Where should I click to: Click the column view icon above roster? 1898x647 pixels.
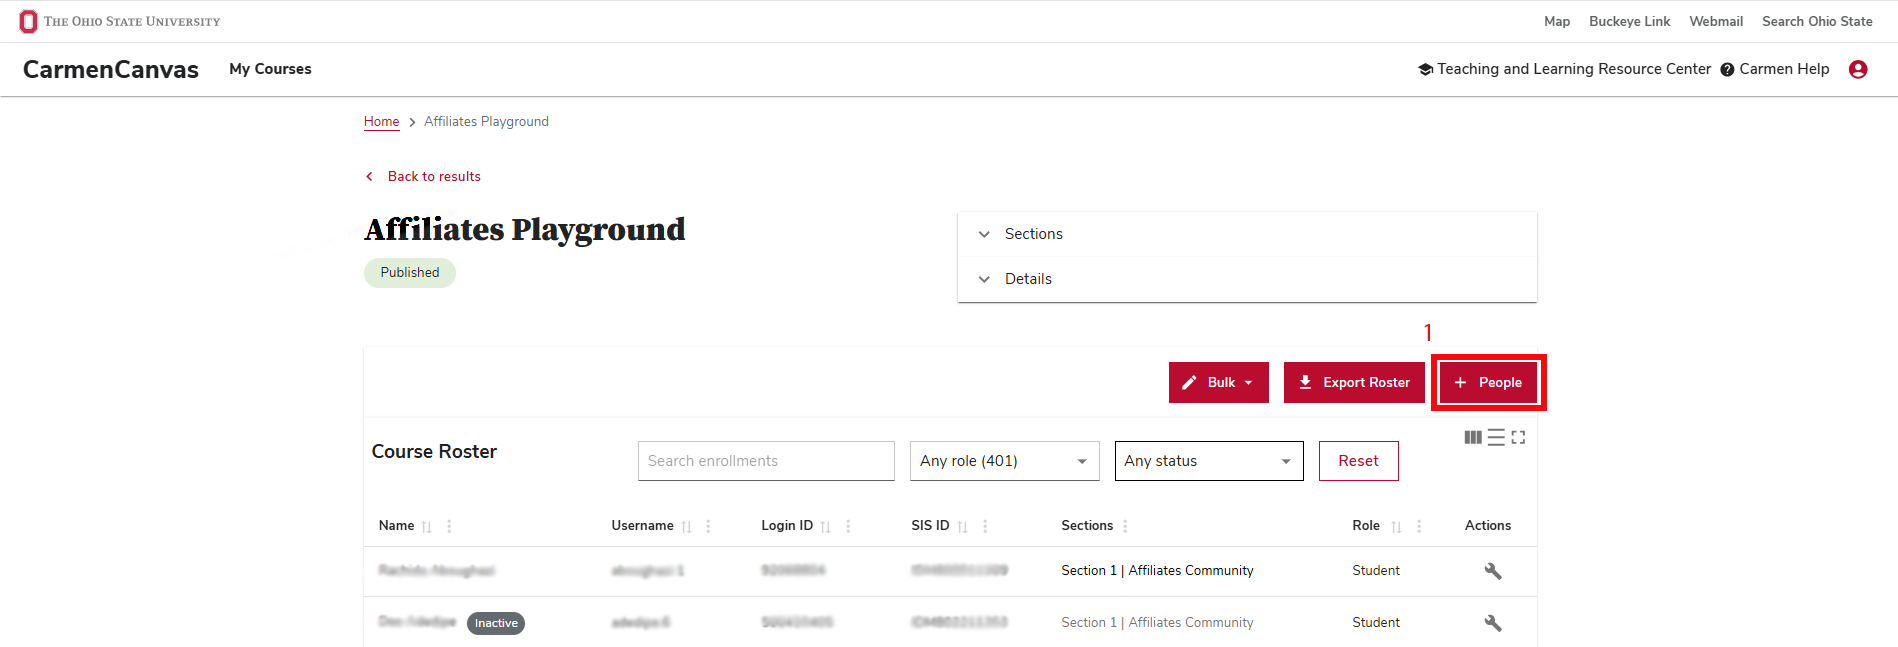1473,437
